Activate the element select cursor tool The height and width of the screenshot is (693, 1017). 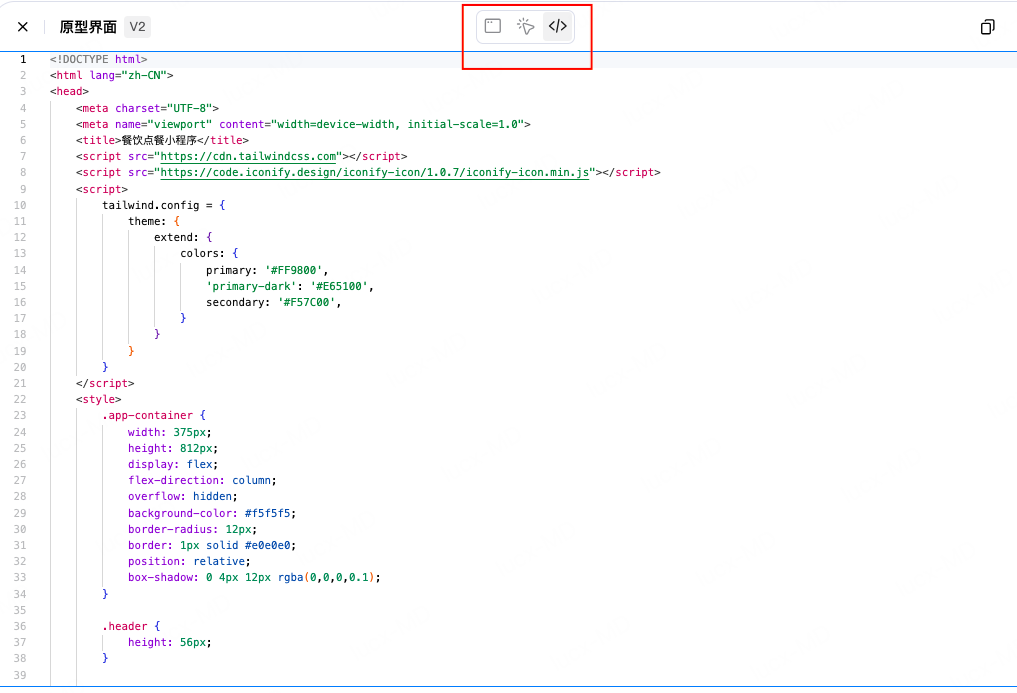[x=525, y=26]
